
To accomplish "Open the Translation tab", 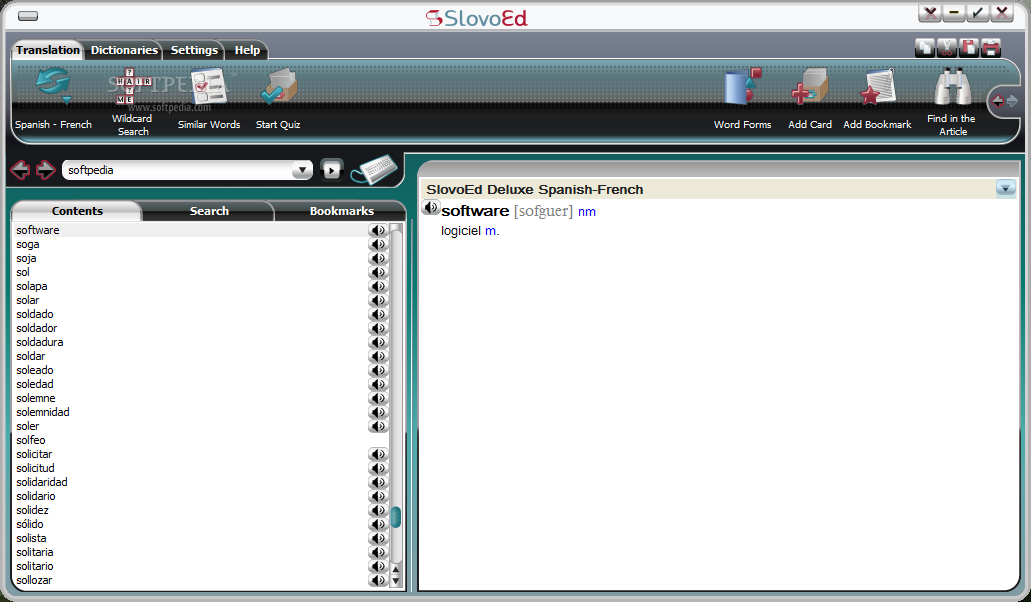I will point(47,50).
